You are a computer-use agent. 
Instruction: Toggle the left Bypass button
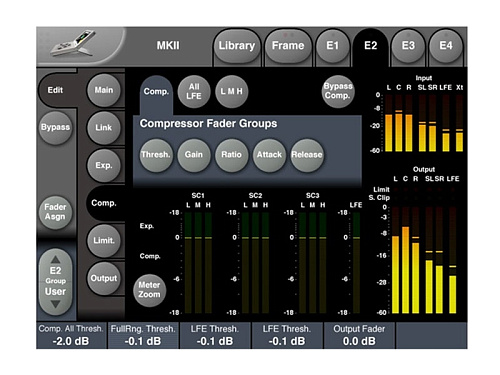coord(55,127)
